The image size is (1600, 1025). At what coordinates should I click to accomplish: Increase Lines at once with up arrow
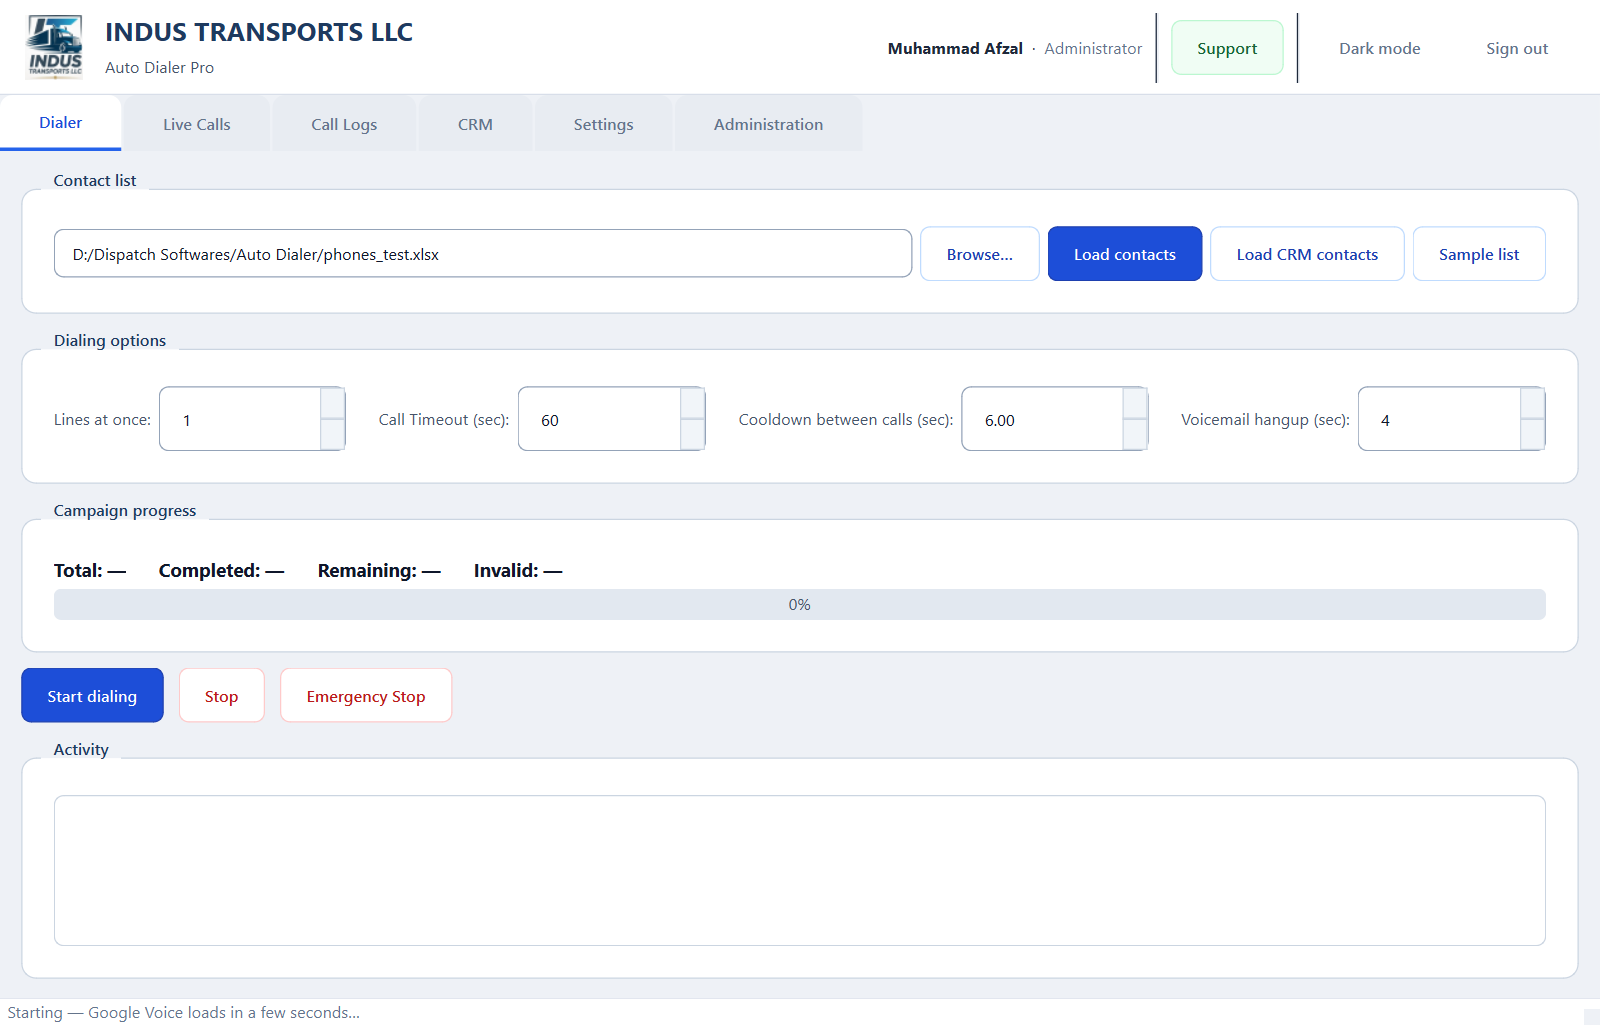[x=333, y=403]
